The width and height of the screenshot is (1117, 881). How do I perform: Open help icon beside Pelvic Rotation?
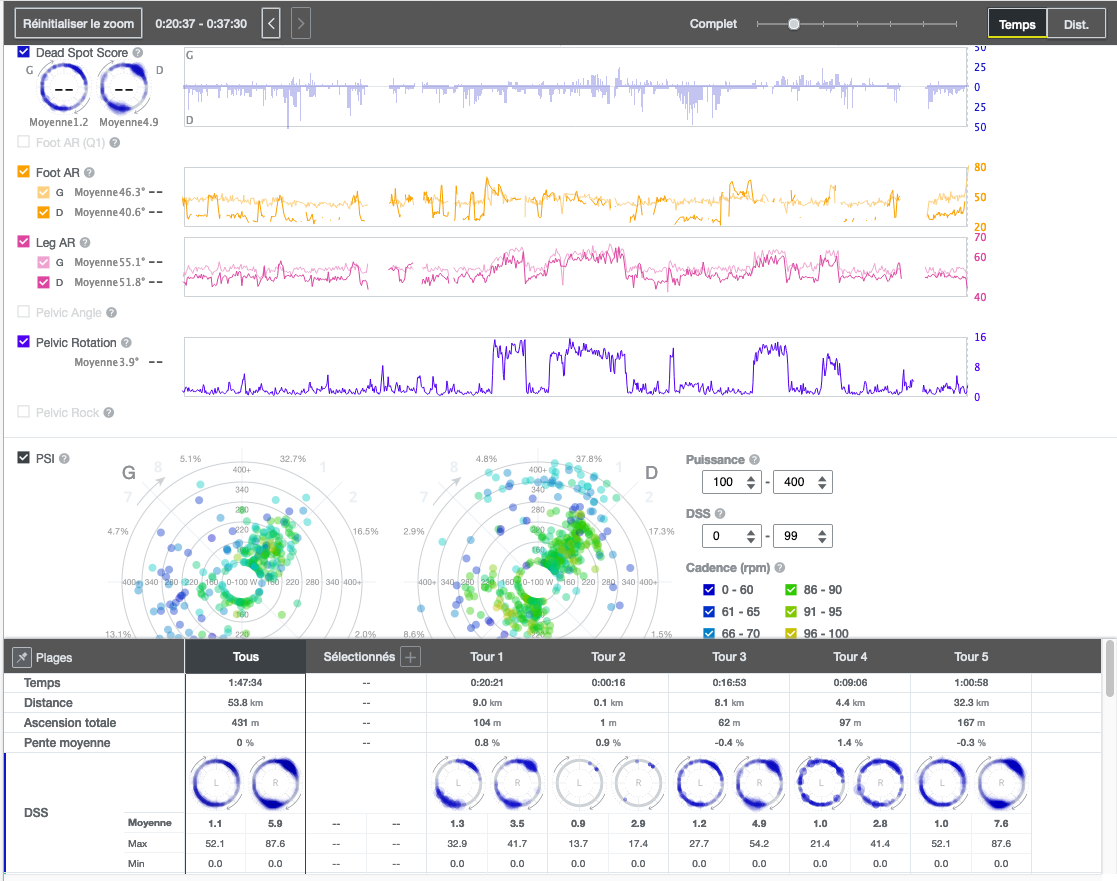[126, 343]
